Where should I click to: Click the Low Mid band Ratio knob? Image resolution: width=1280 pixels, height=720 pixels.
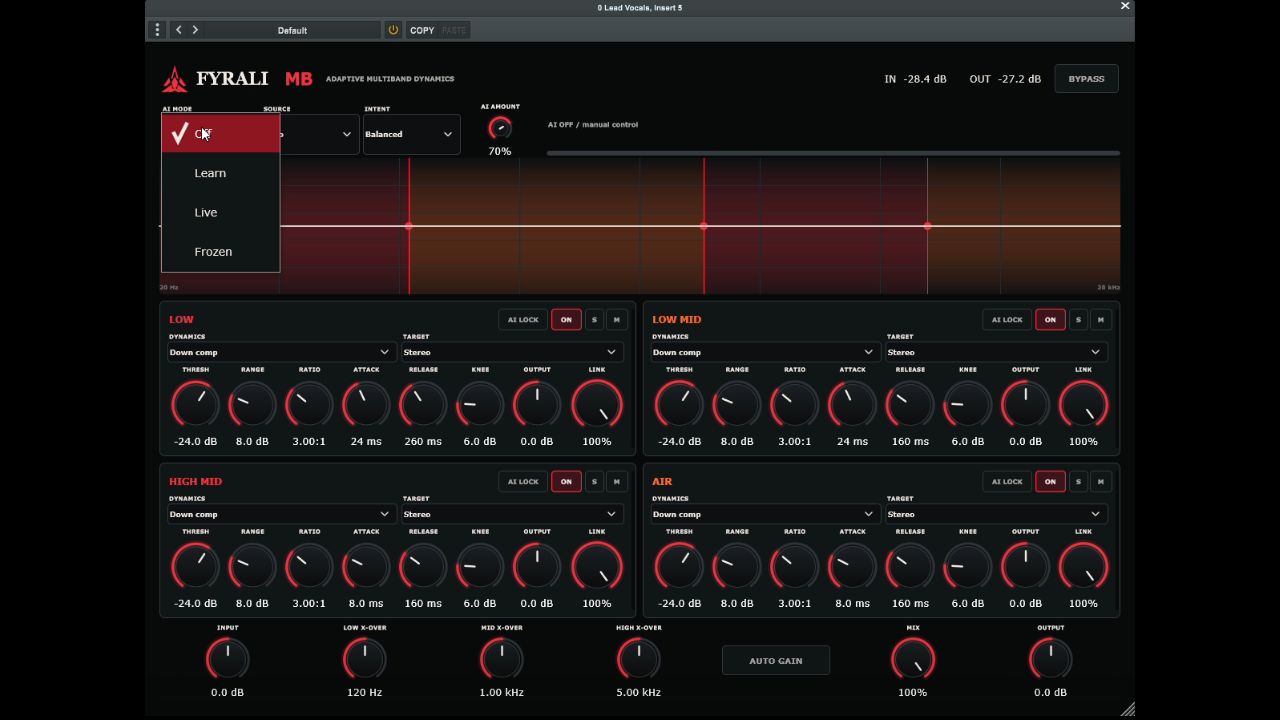(794, 405)
